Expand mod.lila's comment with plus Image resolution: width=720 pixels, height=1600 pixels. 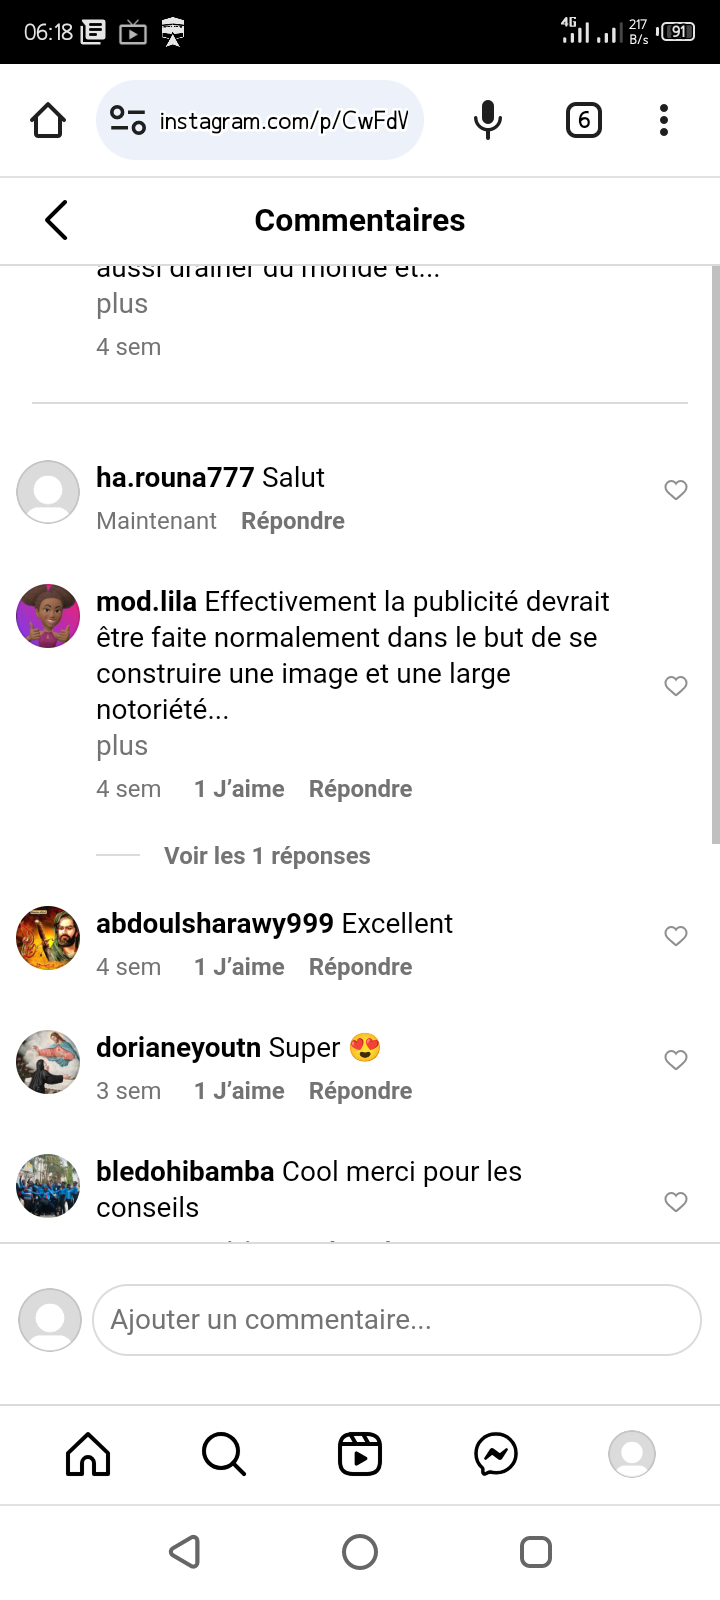[x=122, y=746]
